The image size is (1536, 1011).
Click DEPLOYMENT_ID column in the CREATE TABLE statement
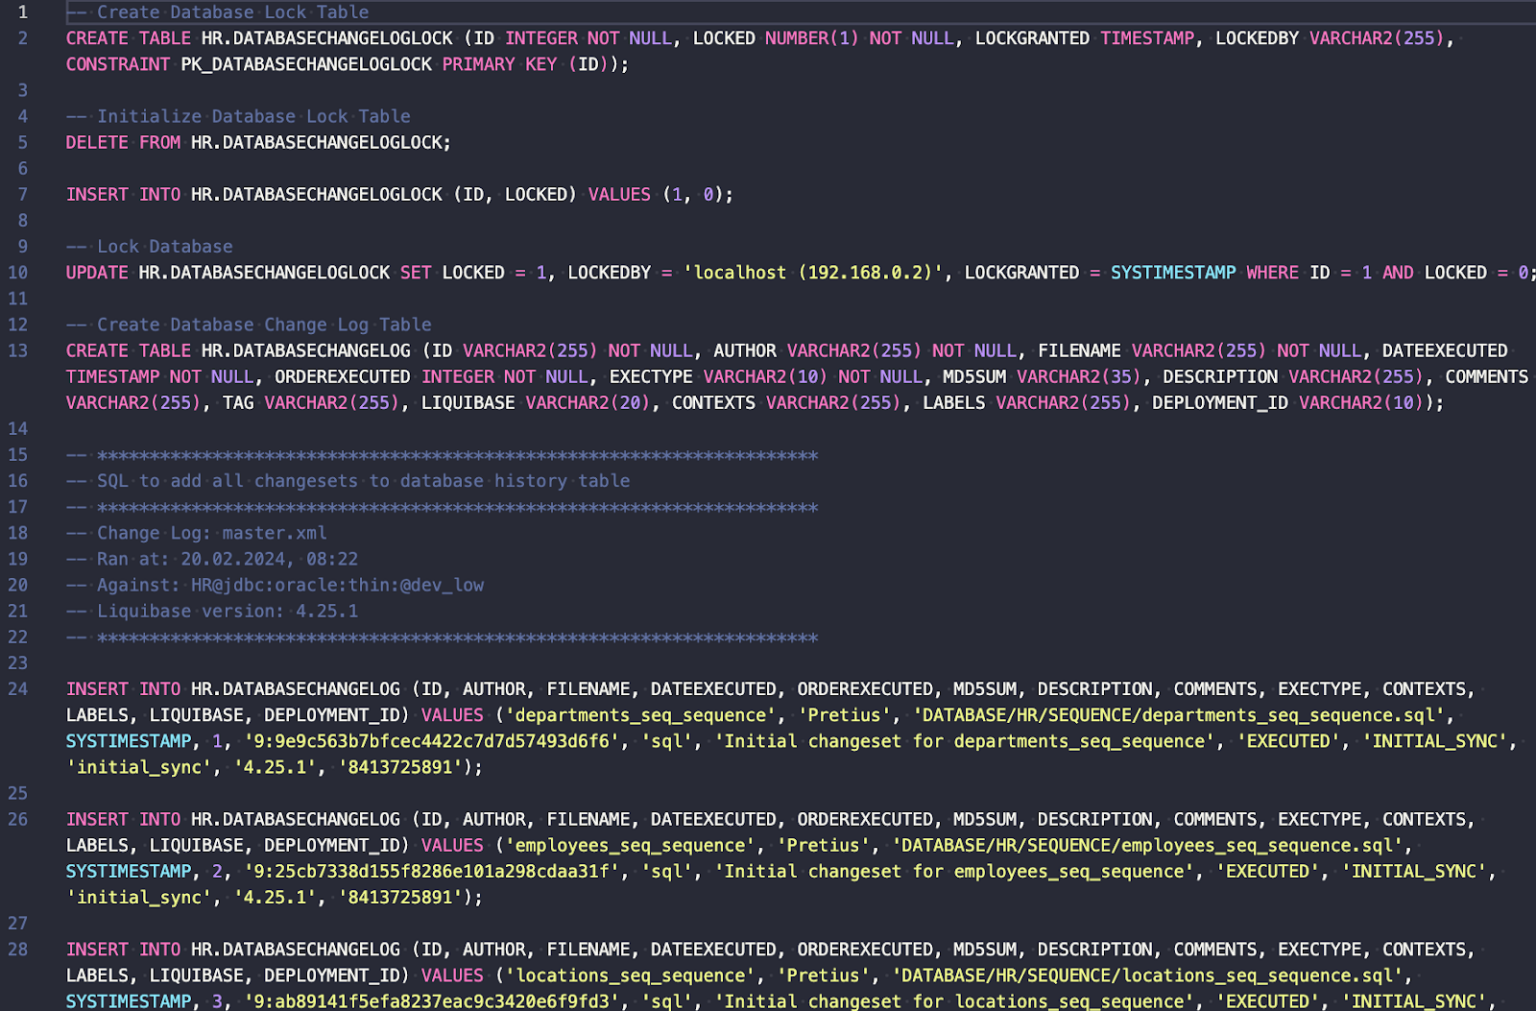(1220, 403)
